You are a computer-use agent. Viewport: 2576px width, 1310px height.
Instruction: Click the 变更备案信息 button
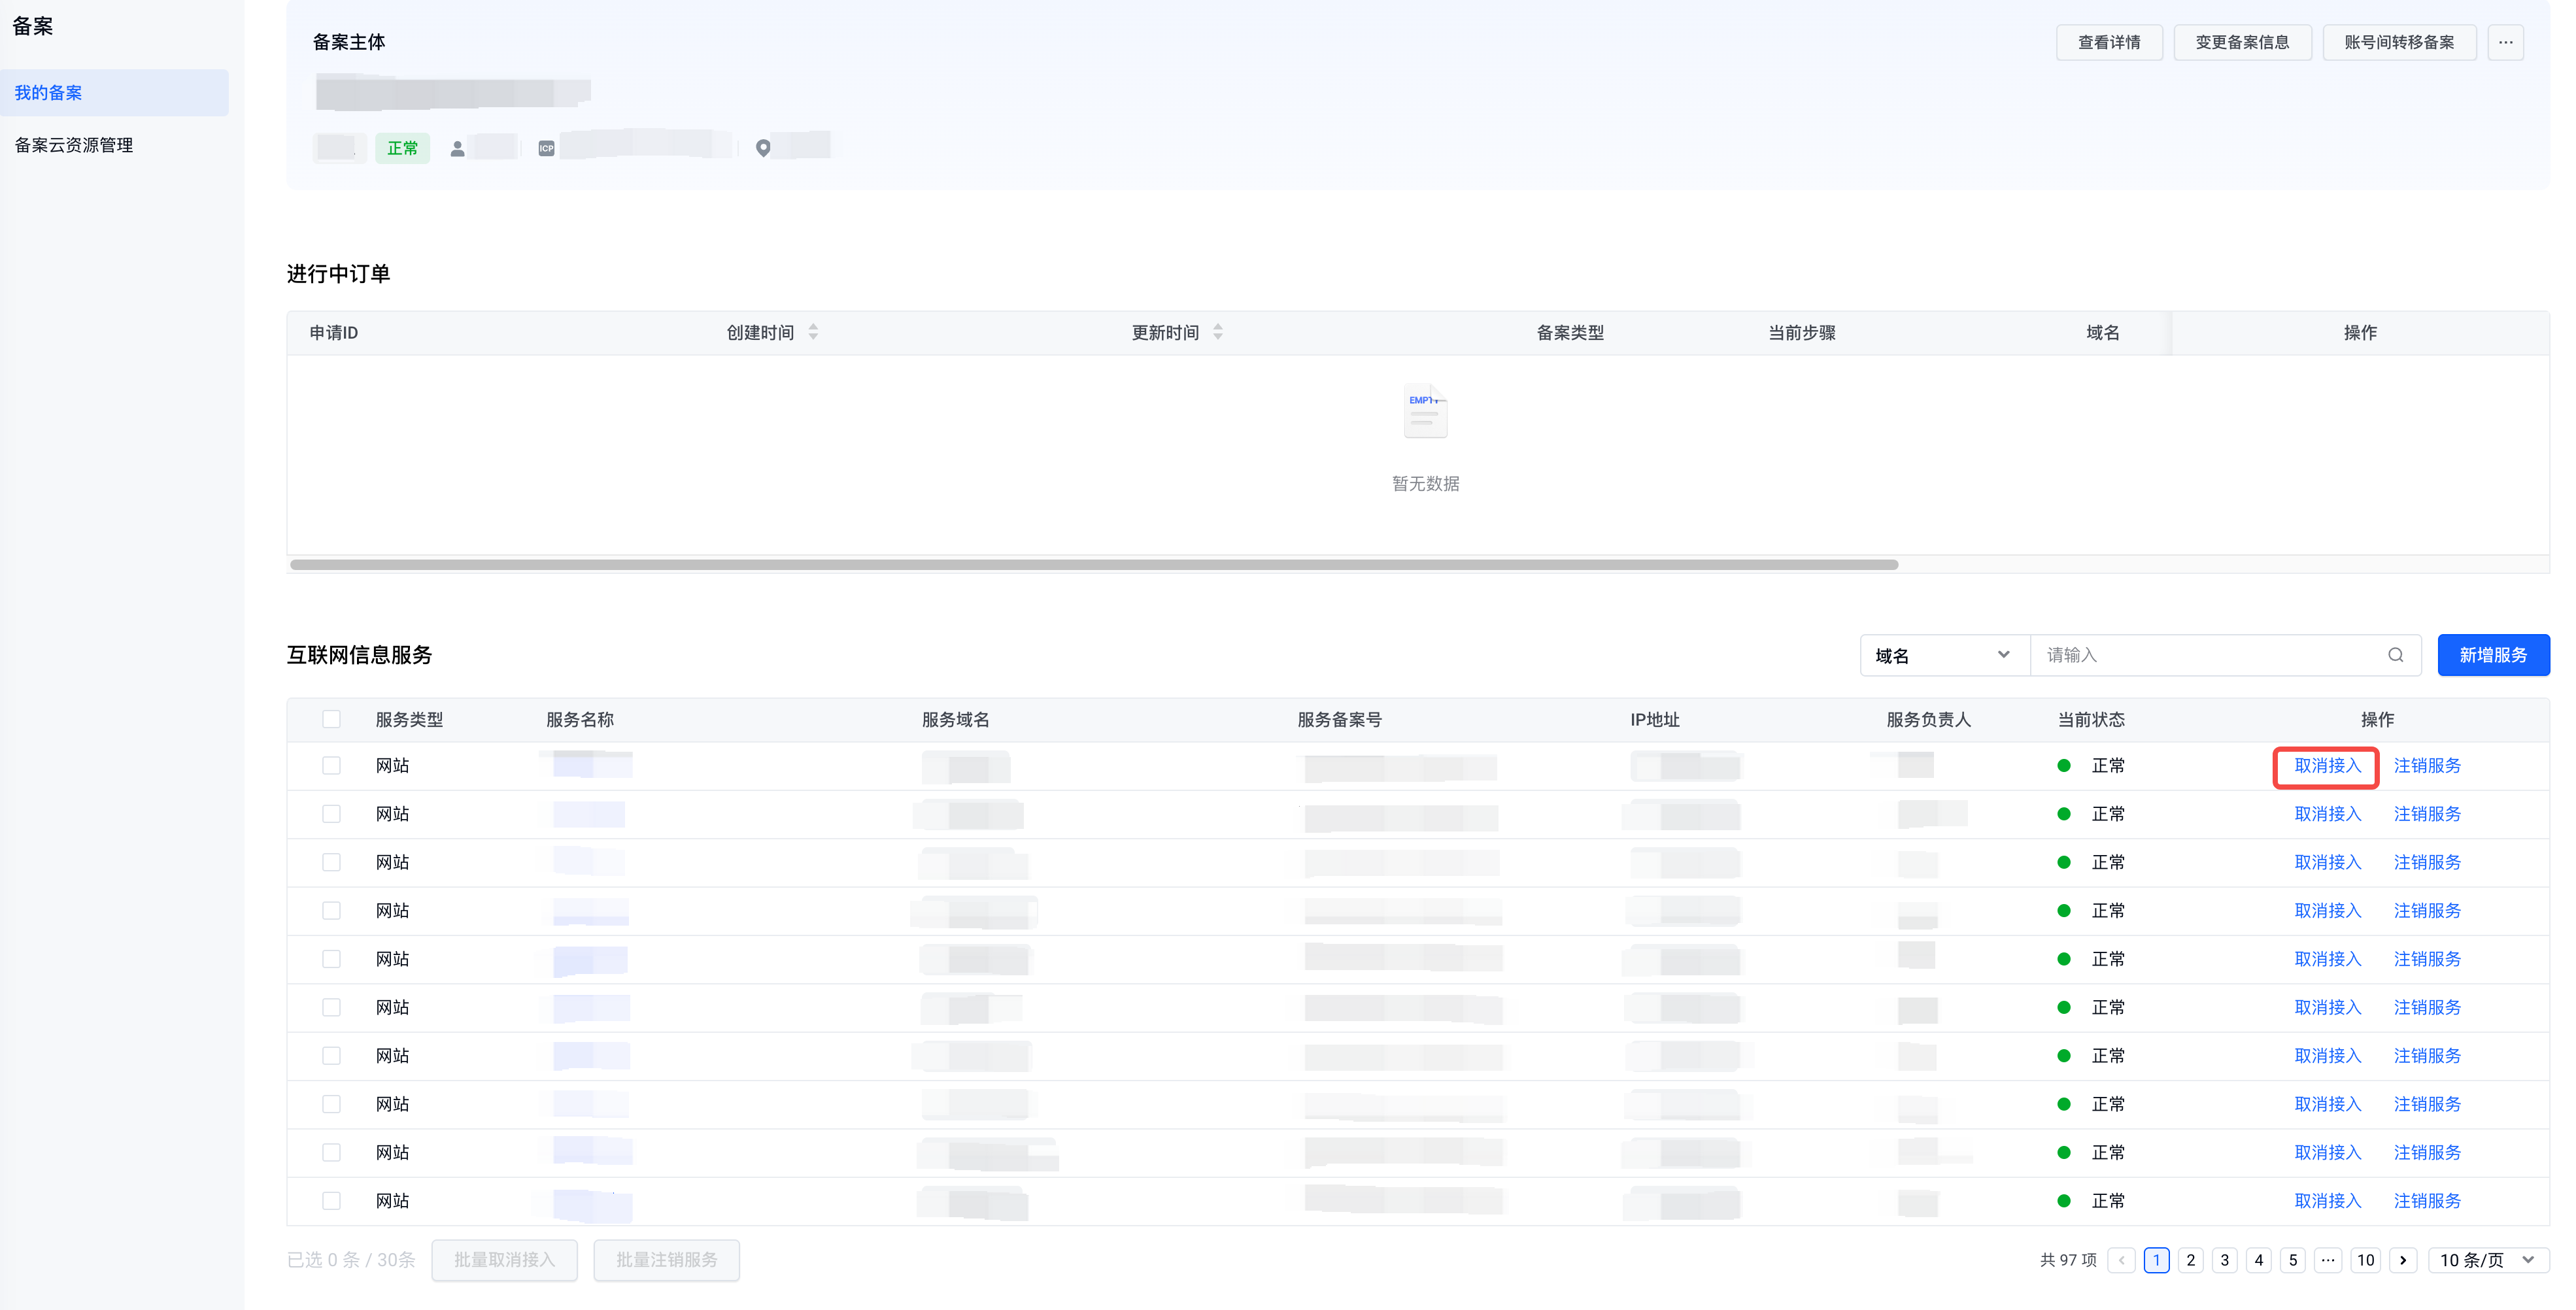[x=2242, y=42]
